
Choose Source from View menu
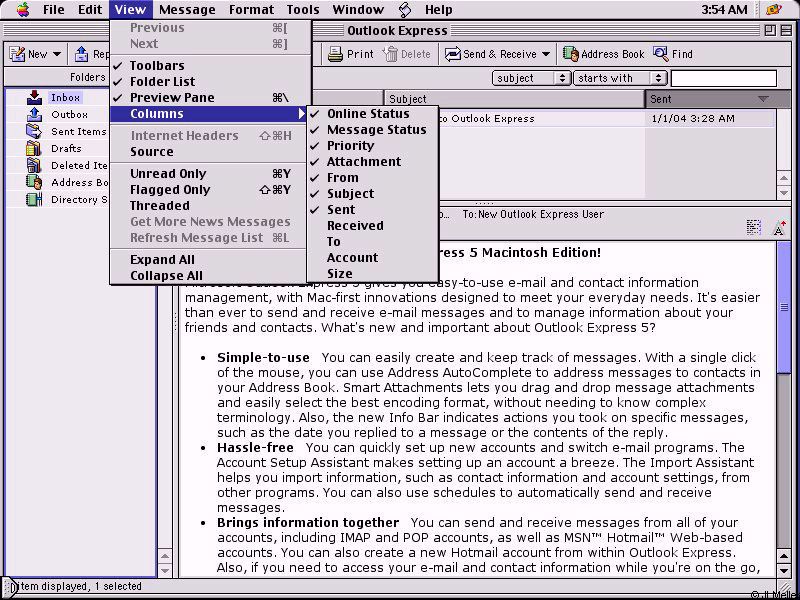pyautogui.click(x=208, y=152)
